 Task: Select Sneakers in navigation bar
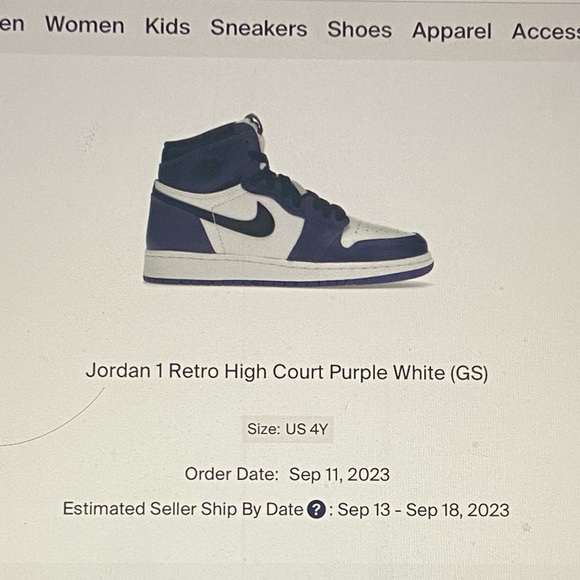259,28
